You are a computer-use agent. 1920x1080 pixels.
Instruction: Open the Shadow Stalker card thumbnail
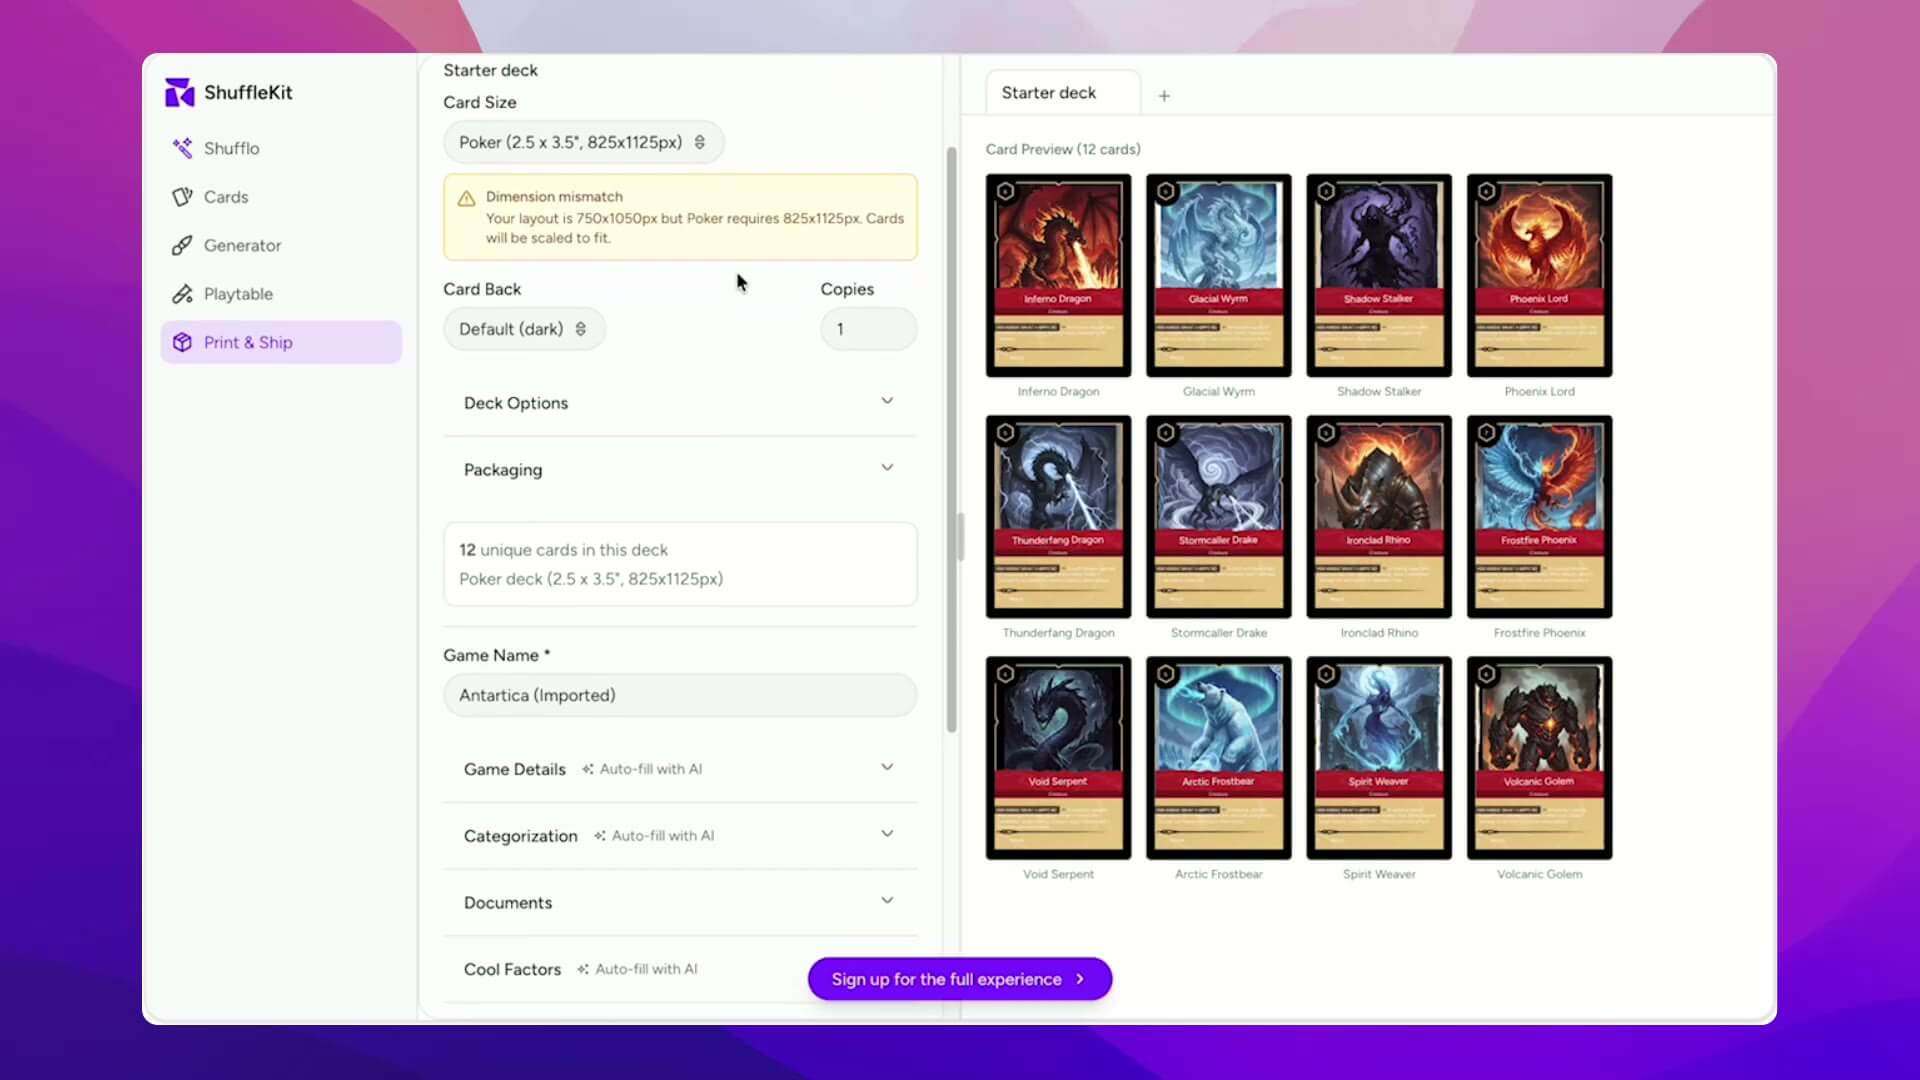point(1379,276)
